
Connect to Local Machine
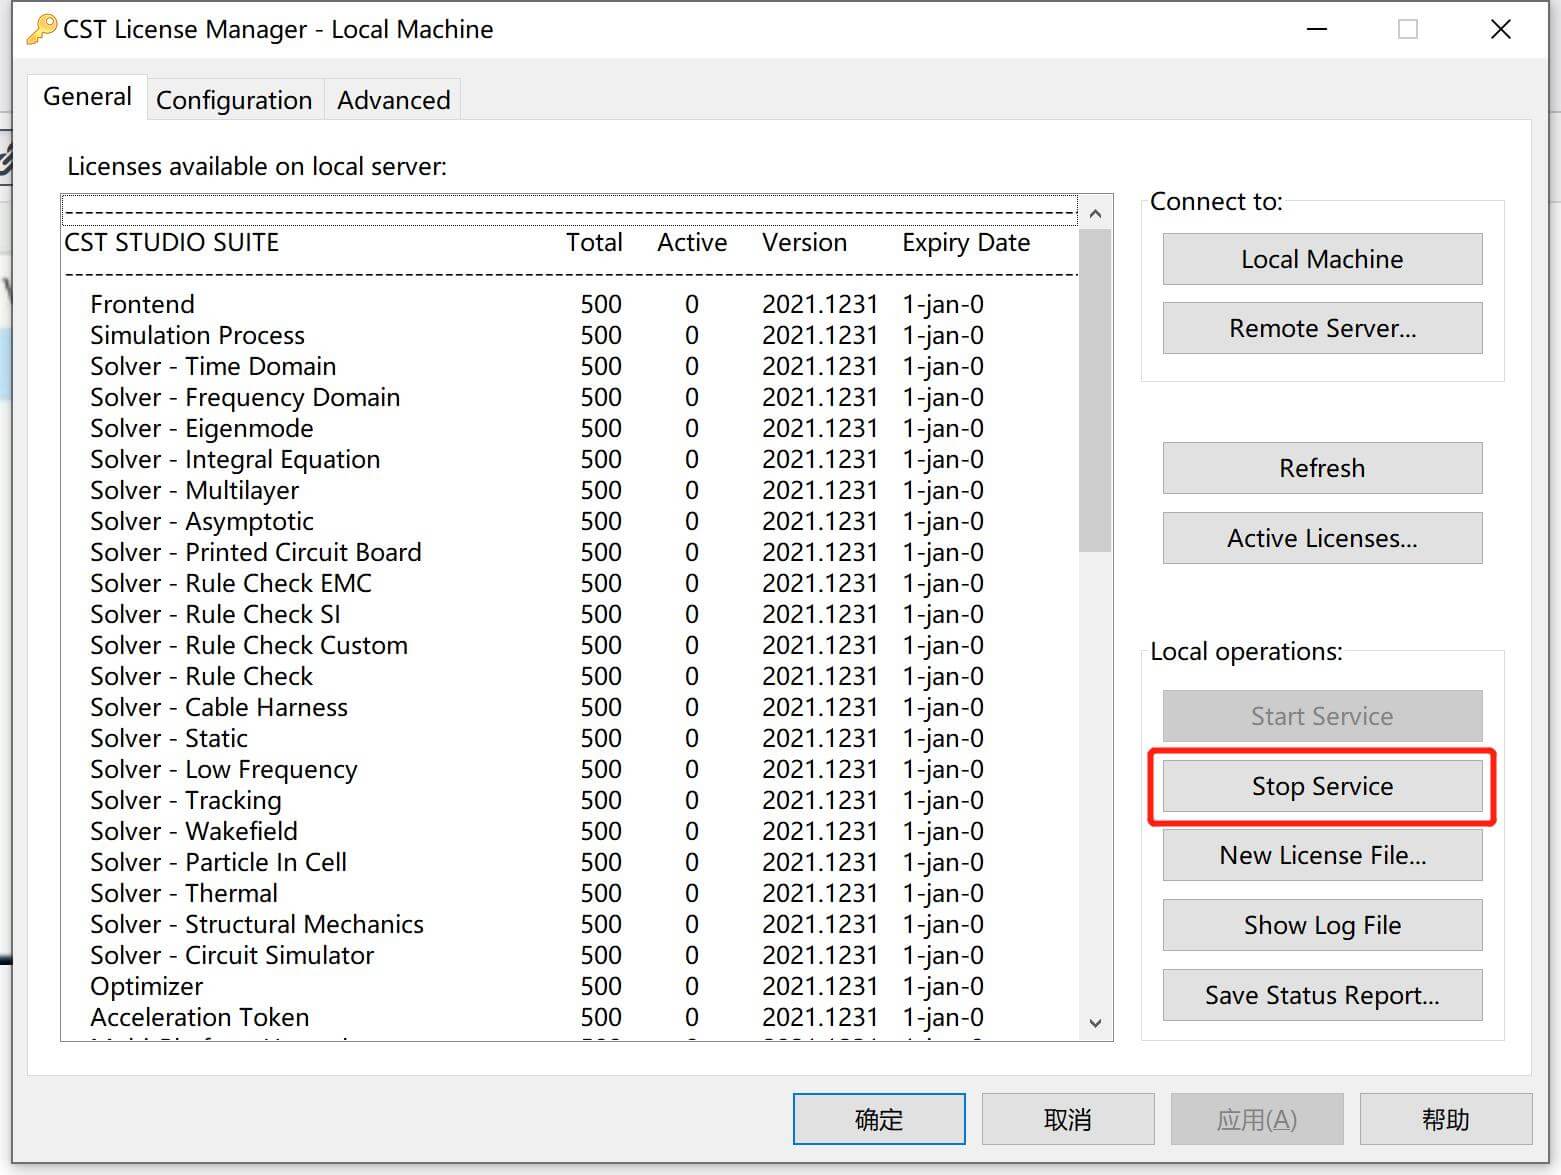pos(1321,259)
